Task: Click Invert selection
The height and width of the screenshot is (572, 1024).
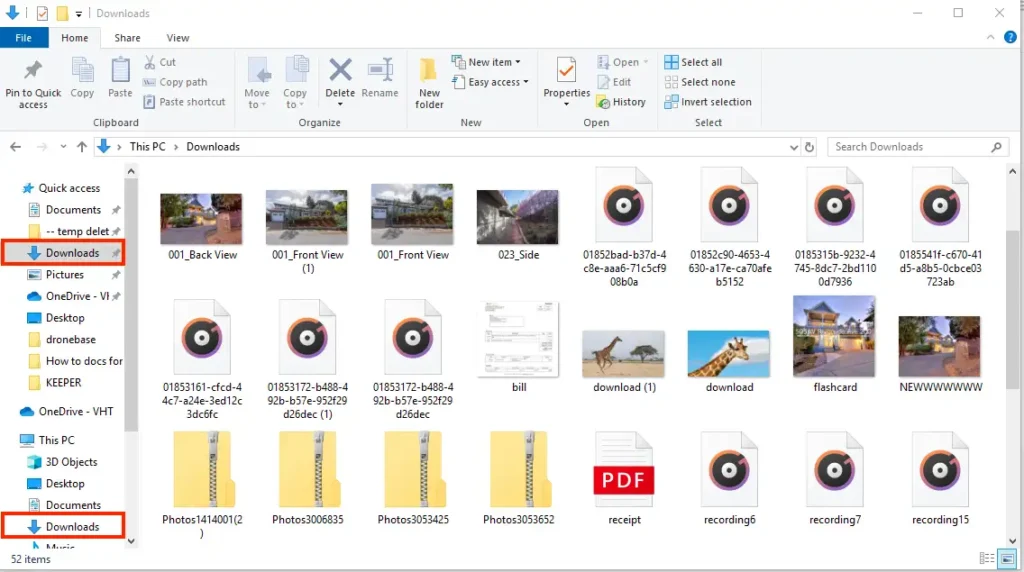Action: (708, 102)
